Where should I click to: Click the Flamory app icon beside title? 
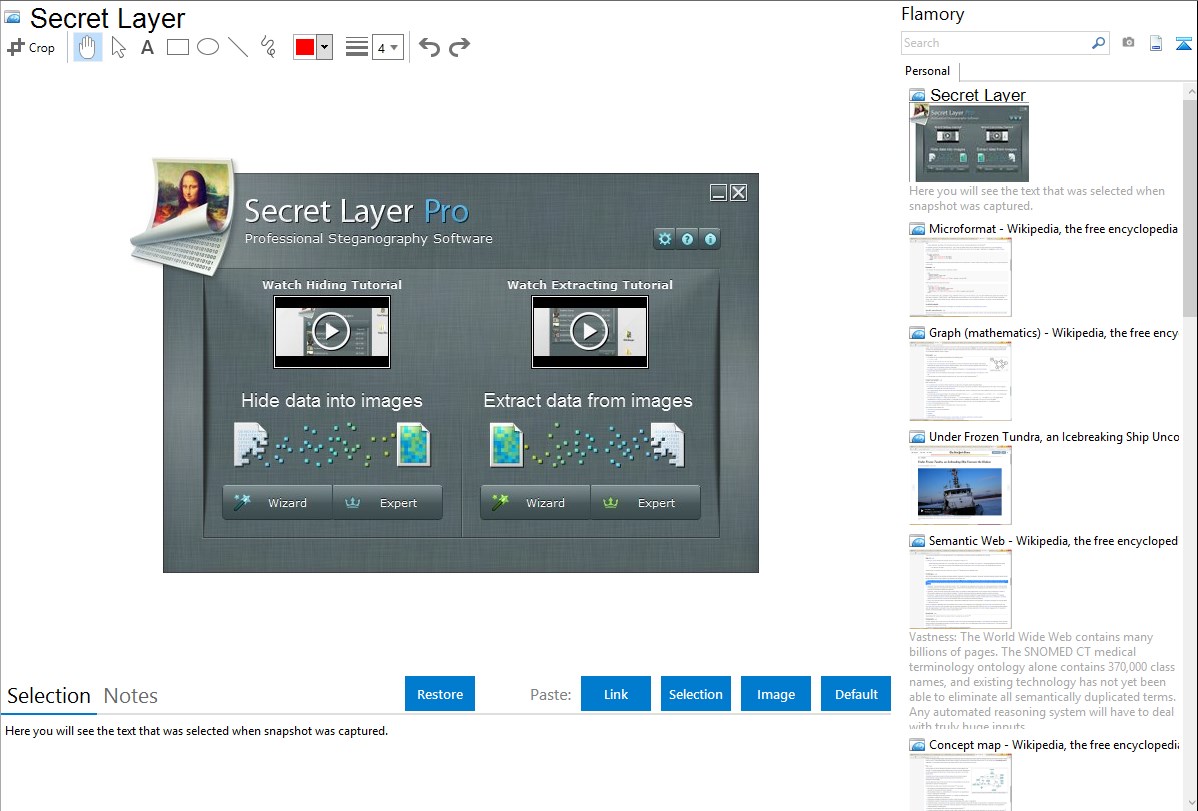pos(13,17)
